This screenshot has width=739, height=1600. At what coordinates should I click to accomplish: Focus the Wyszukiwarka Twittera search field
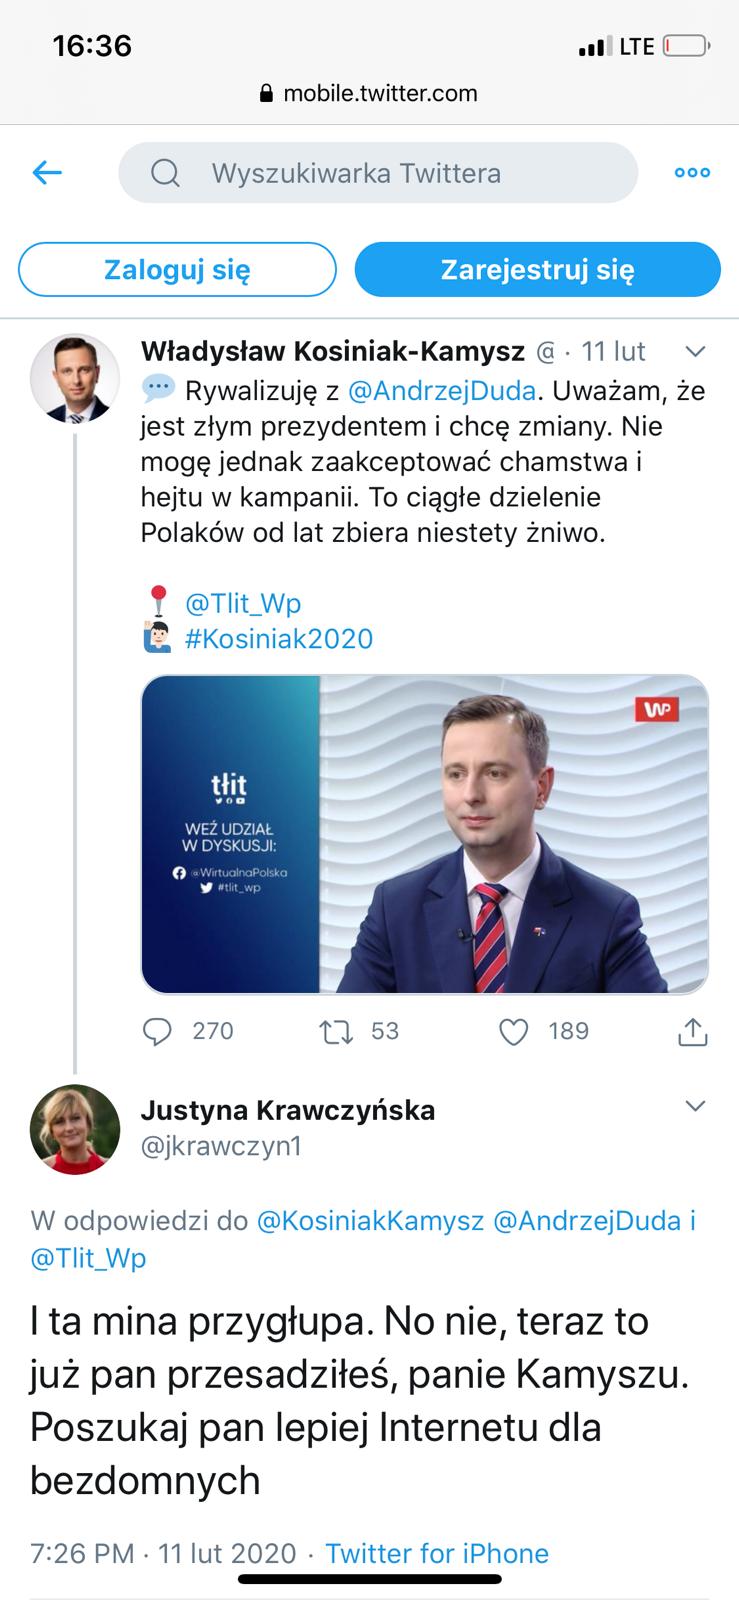pos(378,173)
